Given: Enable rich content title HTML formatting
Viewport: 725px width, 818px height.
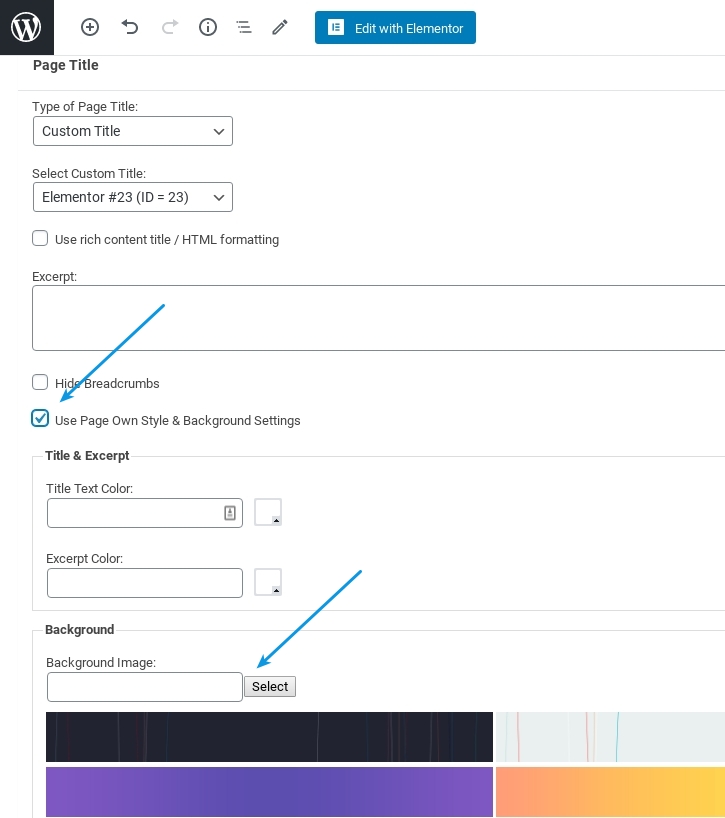Looking at the screenshot, I should pyautogui.click(x=40, y=239).
